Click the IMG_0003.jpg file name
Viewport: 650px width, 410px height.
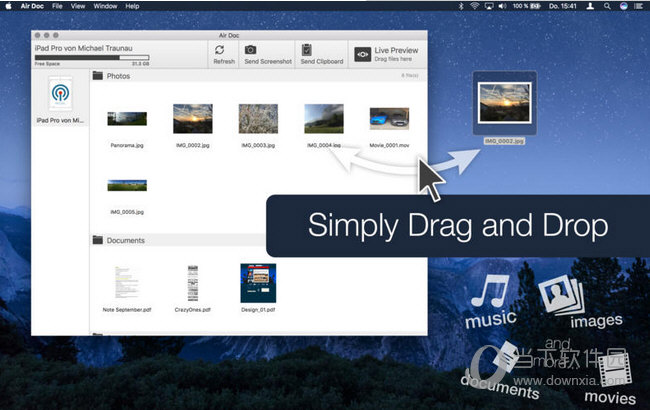[258, 145]
